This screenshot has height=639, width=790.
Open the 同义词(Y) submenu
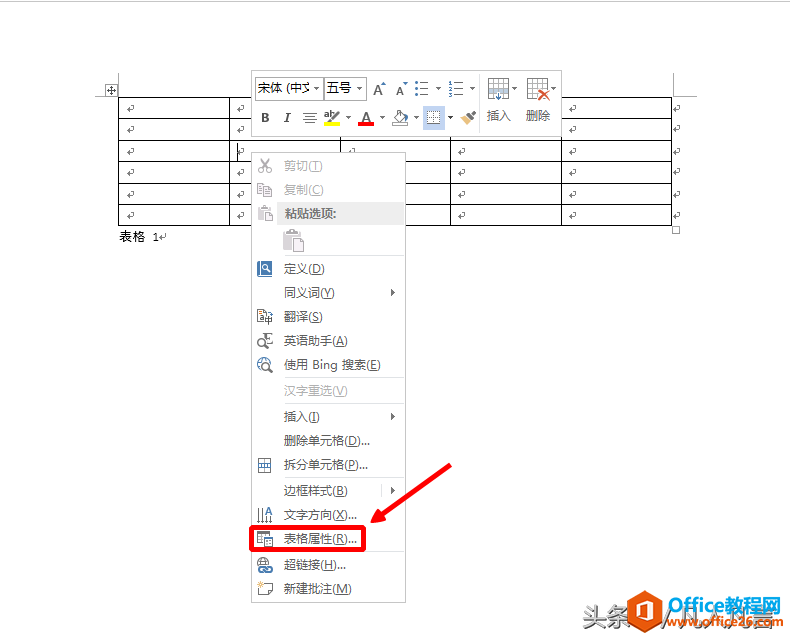(328, 293)
